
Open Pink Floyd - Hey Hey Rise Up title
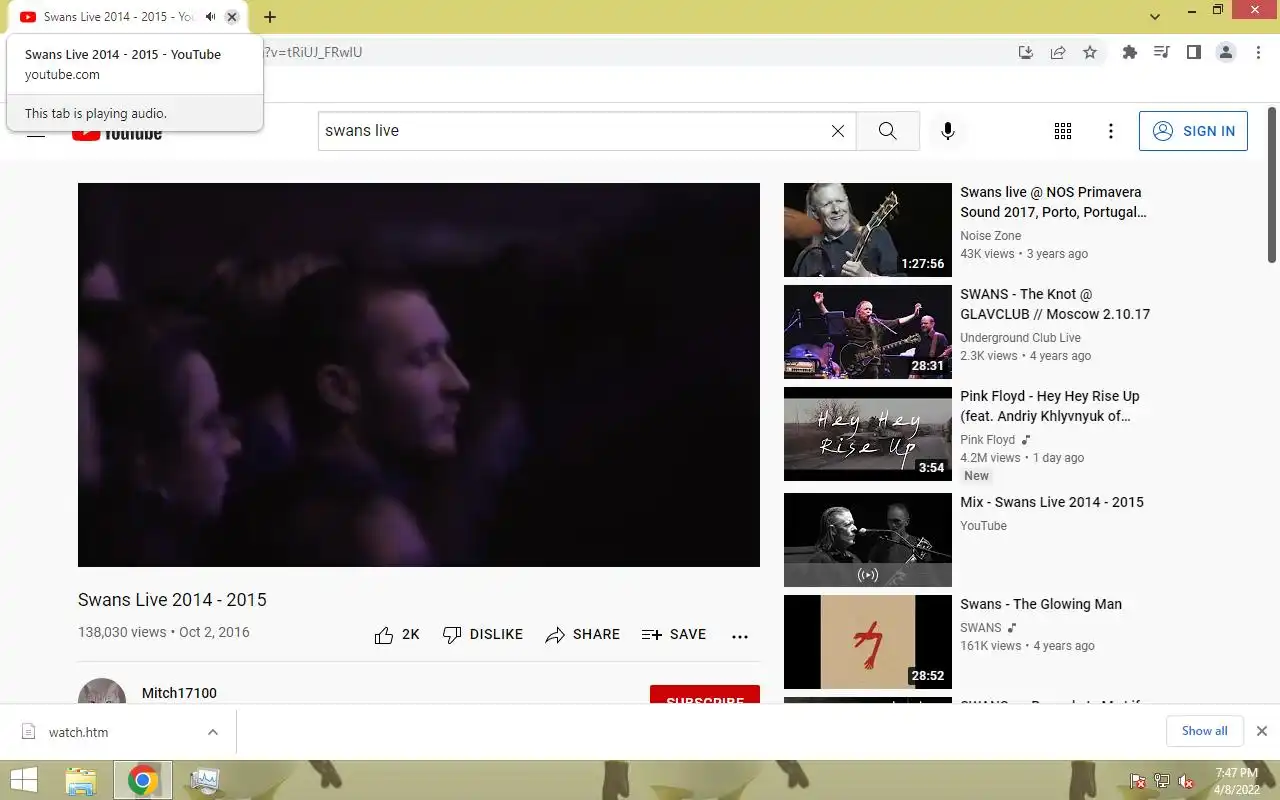1050,406
